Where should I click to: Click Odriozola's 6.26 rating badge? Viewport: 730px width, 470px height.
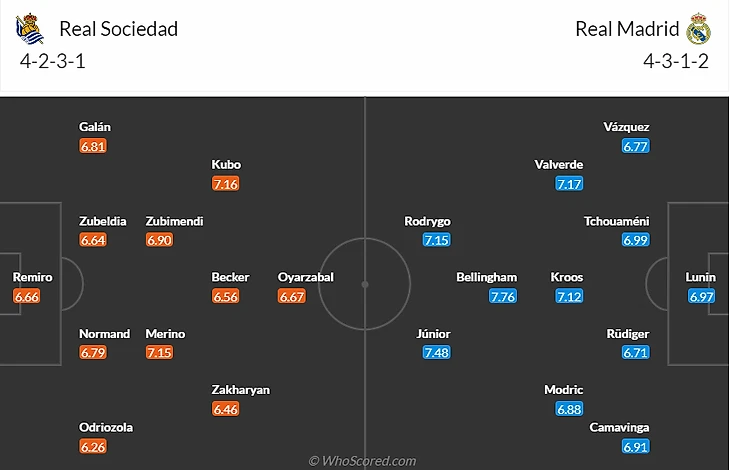click(x=93, y=446)
